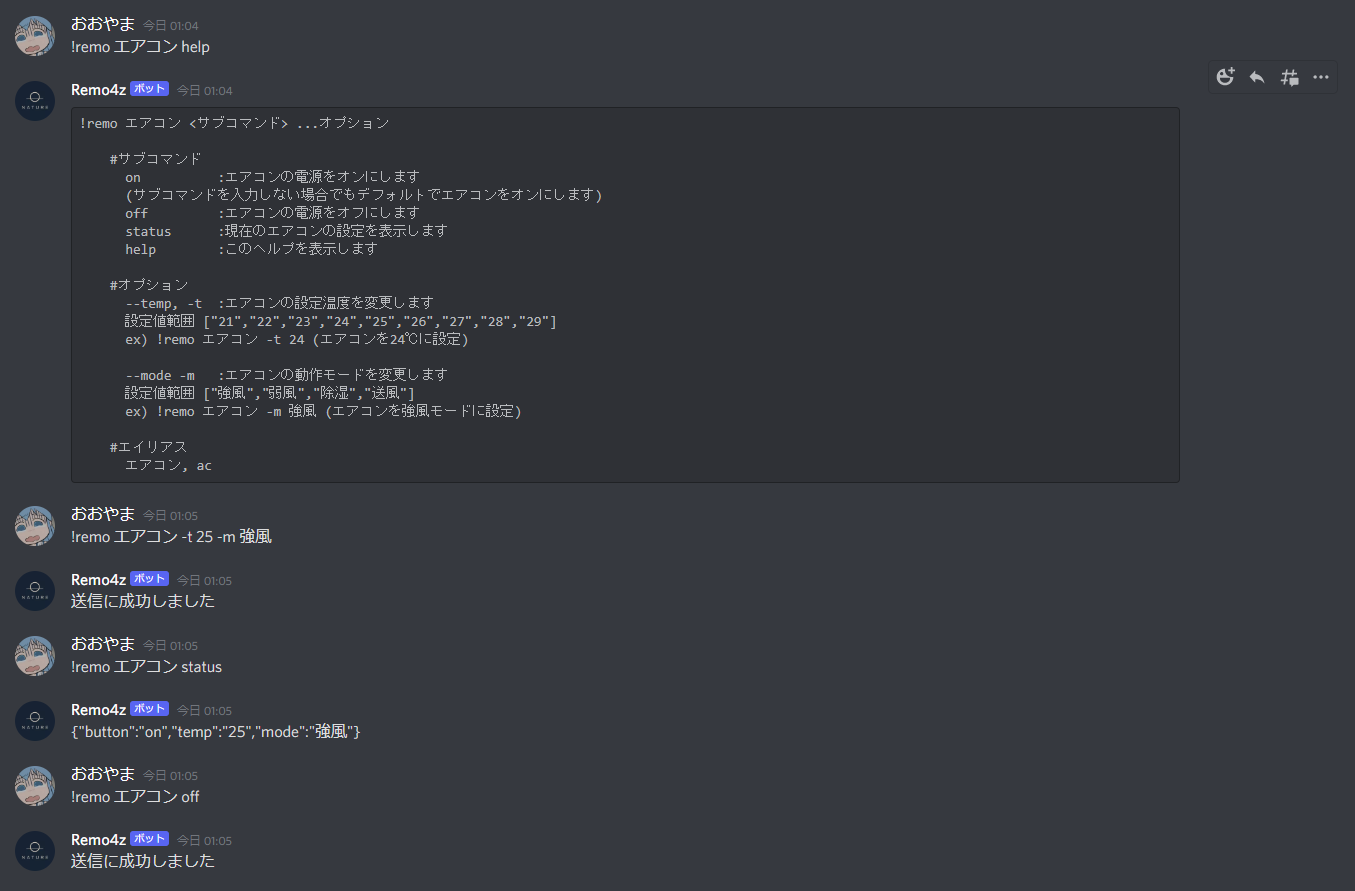Image resolution: width=1355 pixels, height=891 pixels.
Task: Open more options three-dot menu
Action: click(x=1321, y=77)
